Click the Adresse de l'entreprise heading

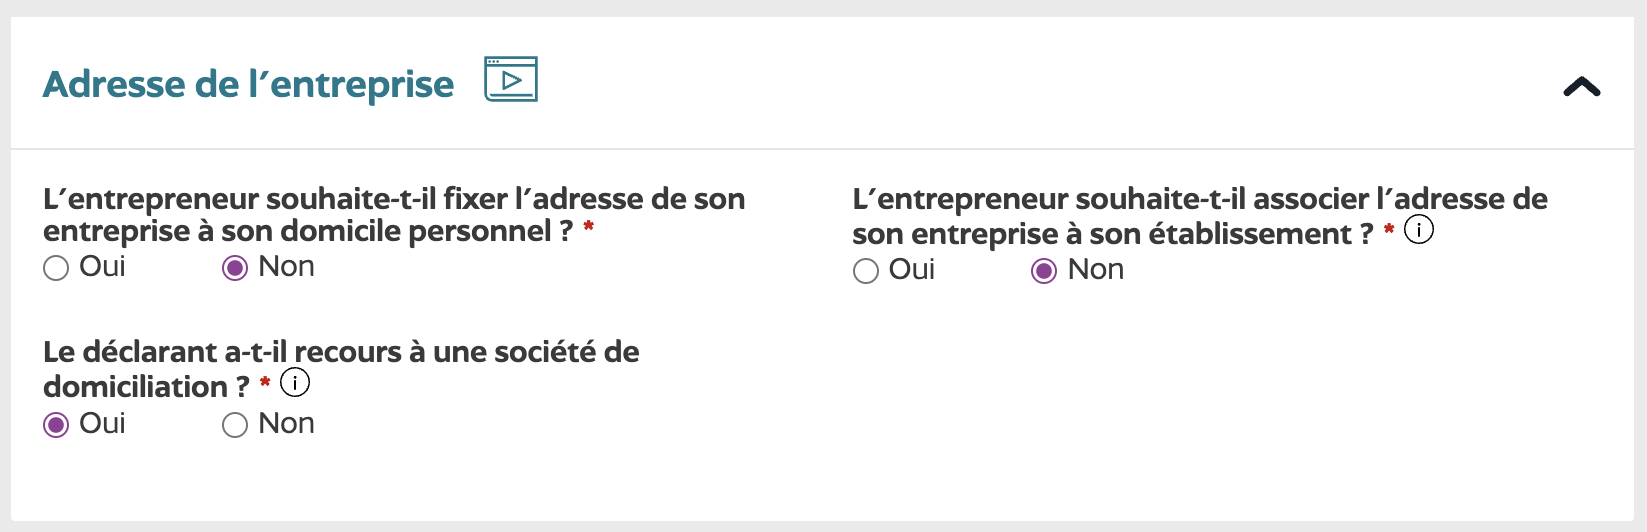tap(248, 84)
